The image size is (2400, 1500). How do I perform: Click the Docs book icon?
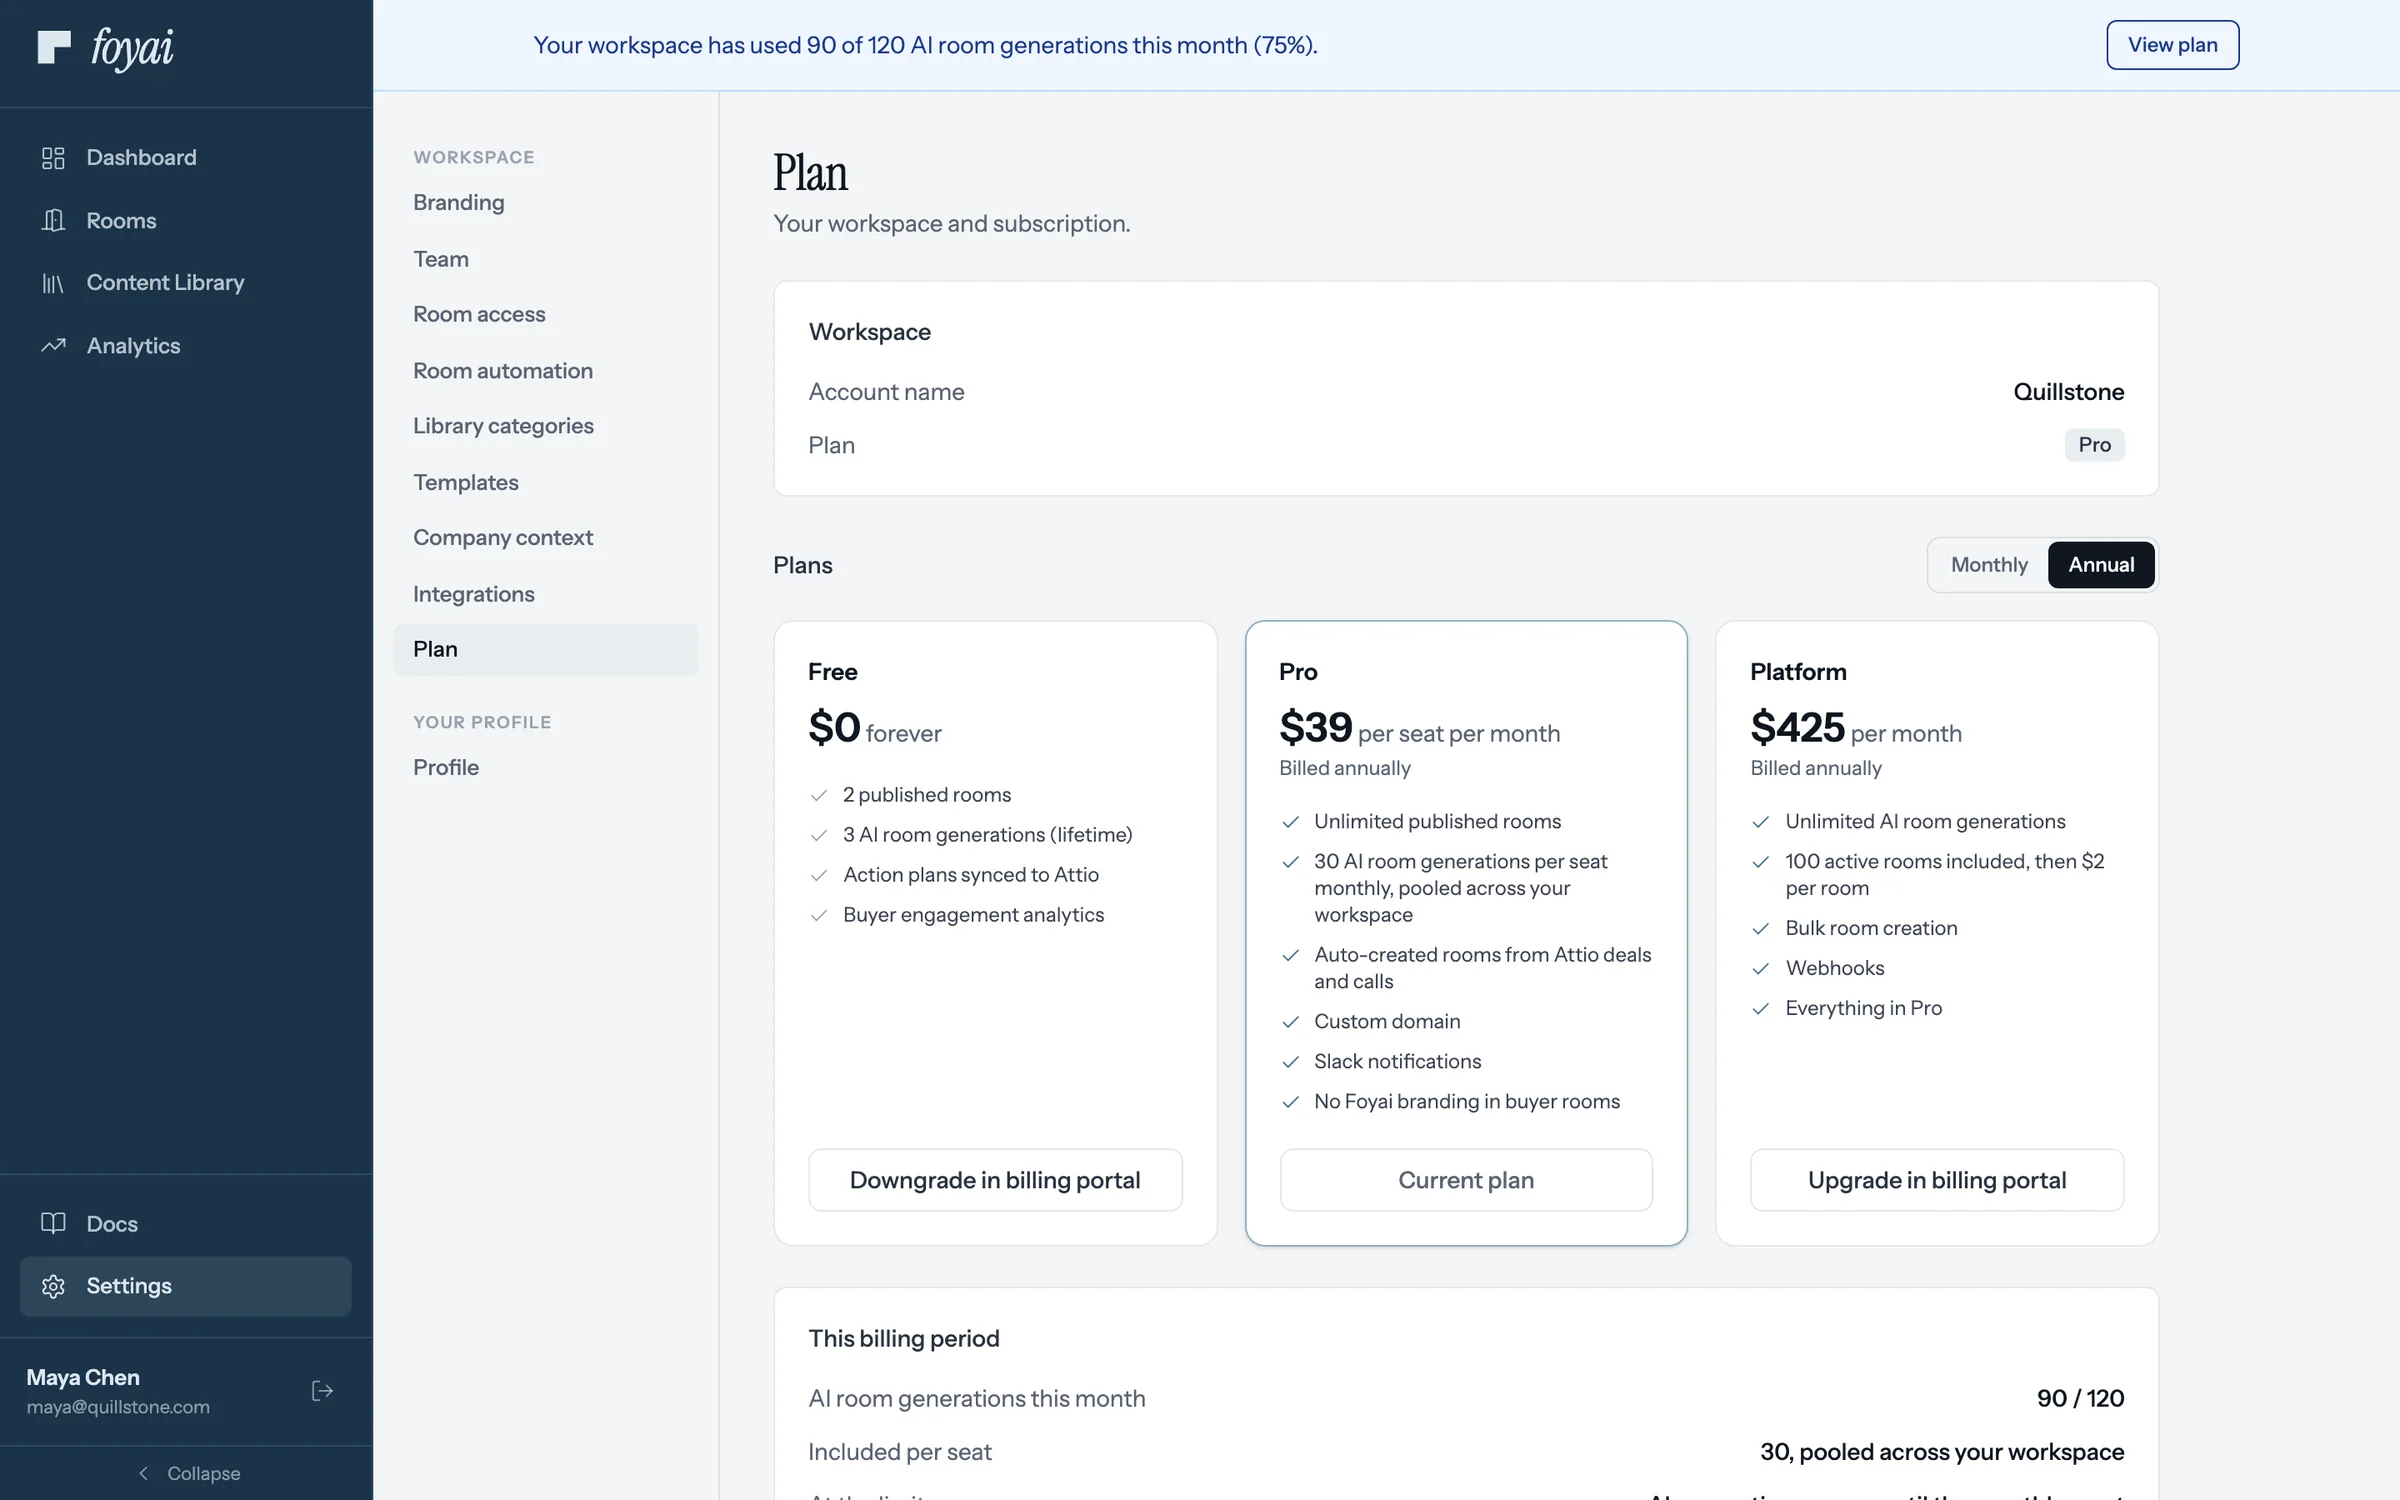pyautogui.click(x=53, y=1223)
